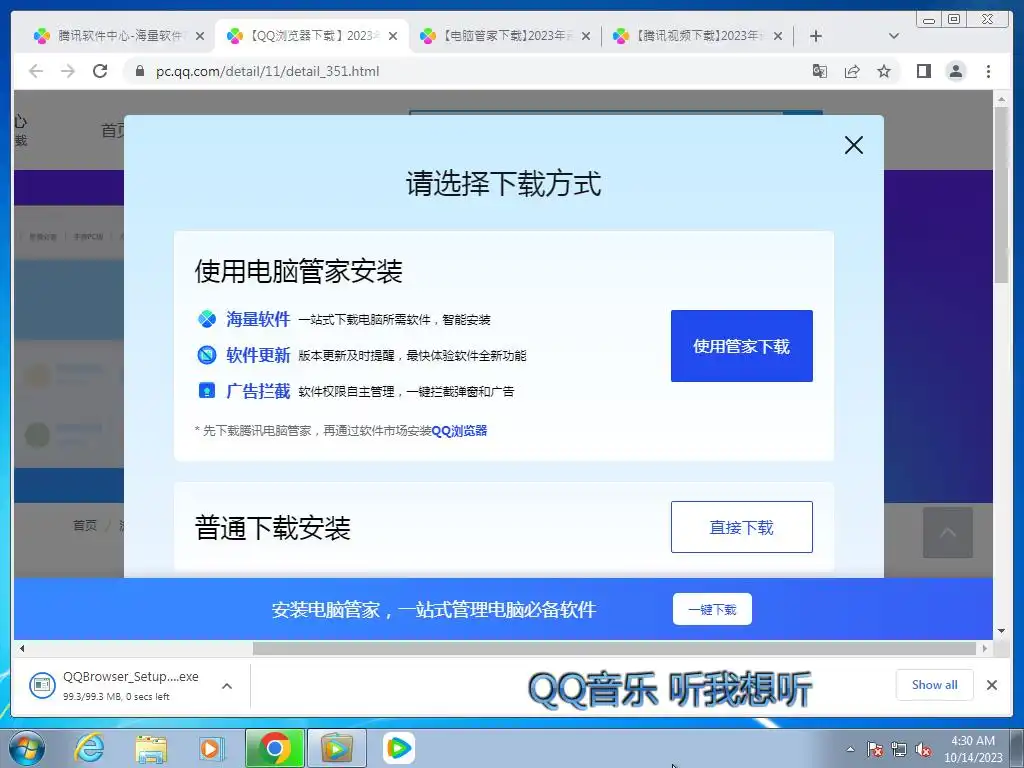
Task: Click the 软件更新 feature icon
Action: coord(207,355)
